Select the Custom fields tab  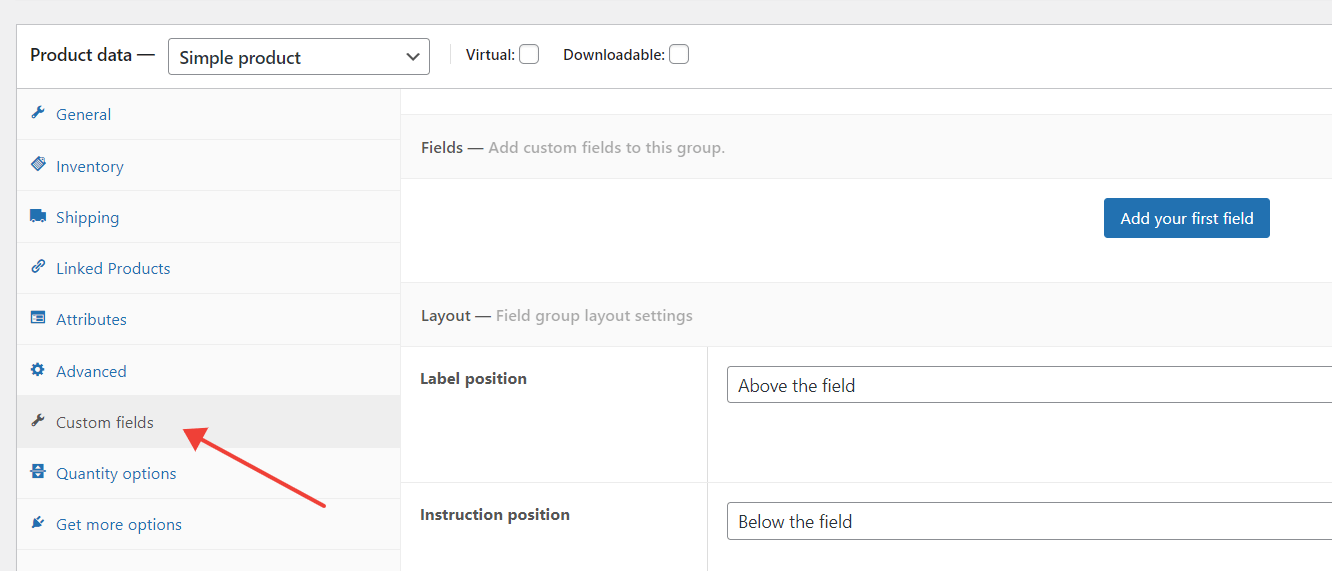point(208,422)
